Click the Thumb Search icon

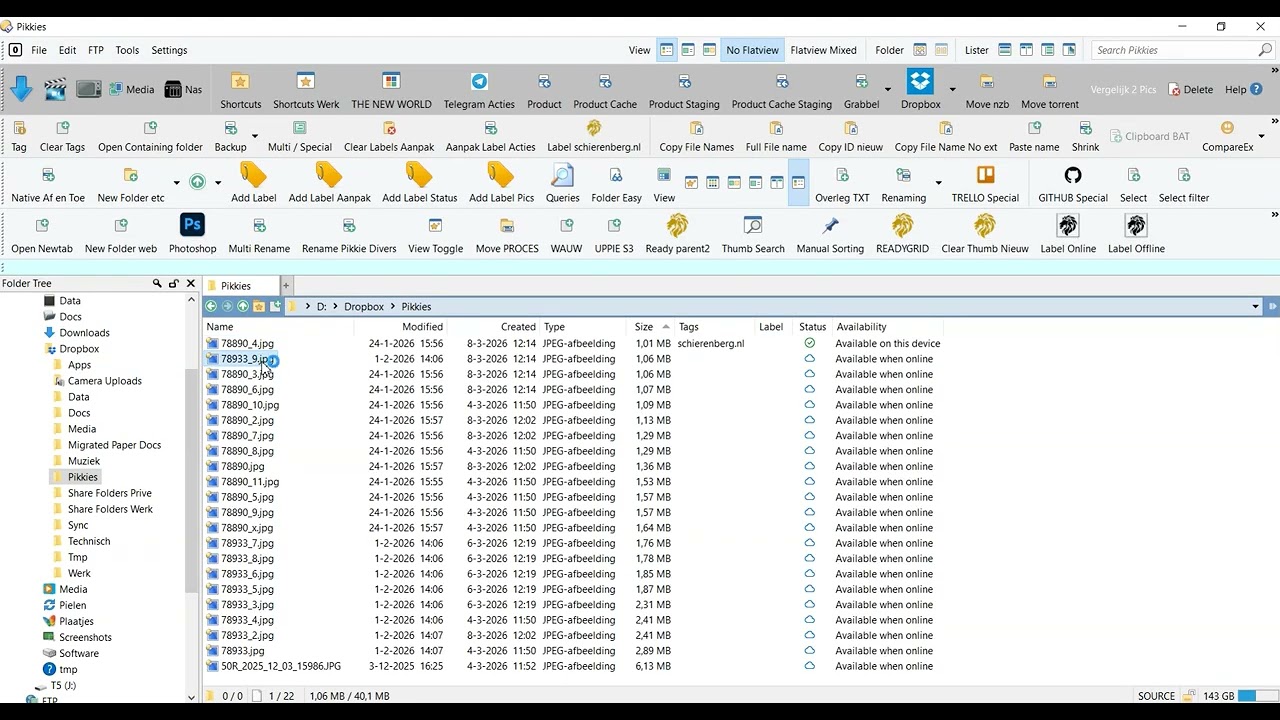click(x=753, y=227)
